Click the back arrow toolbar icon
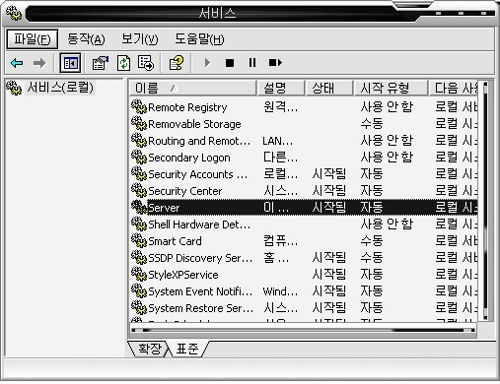 coord(17,63)
